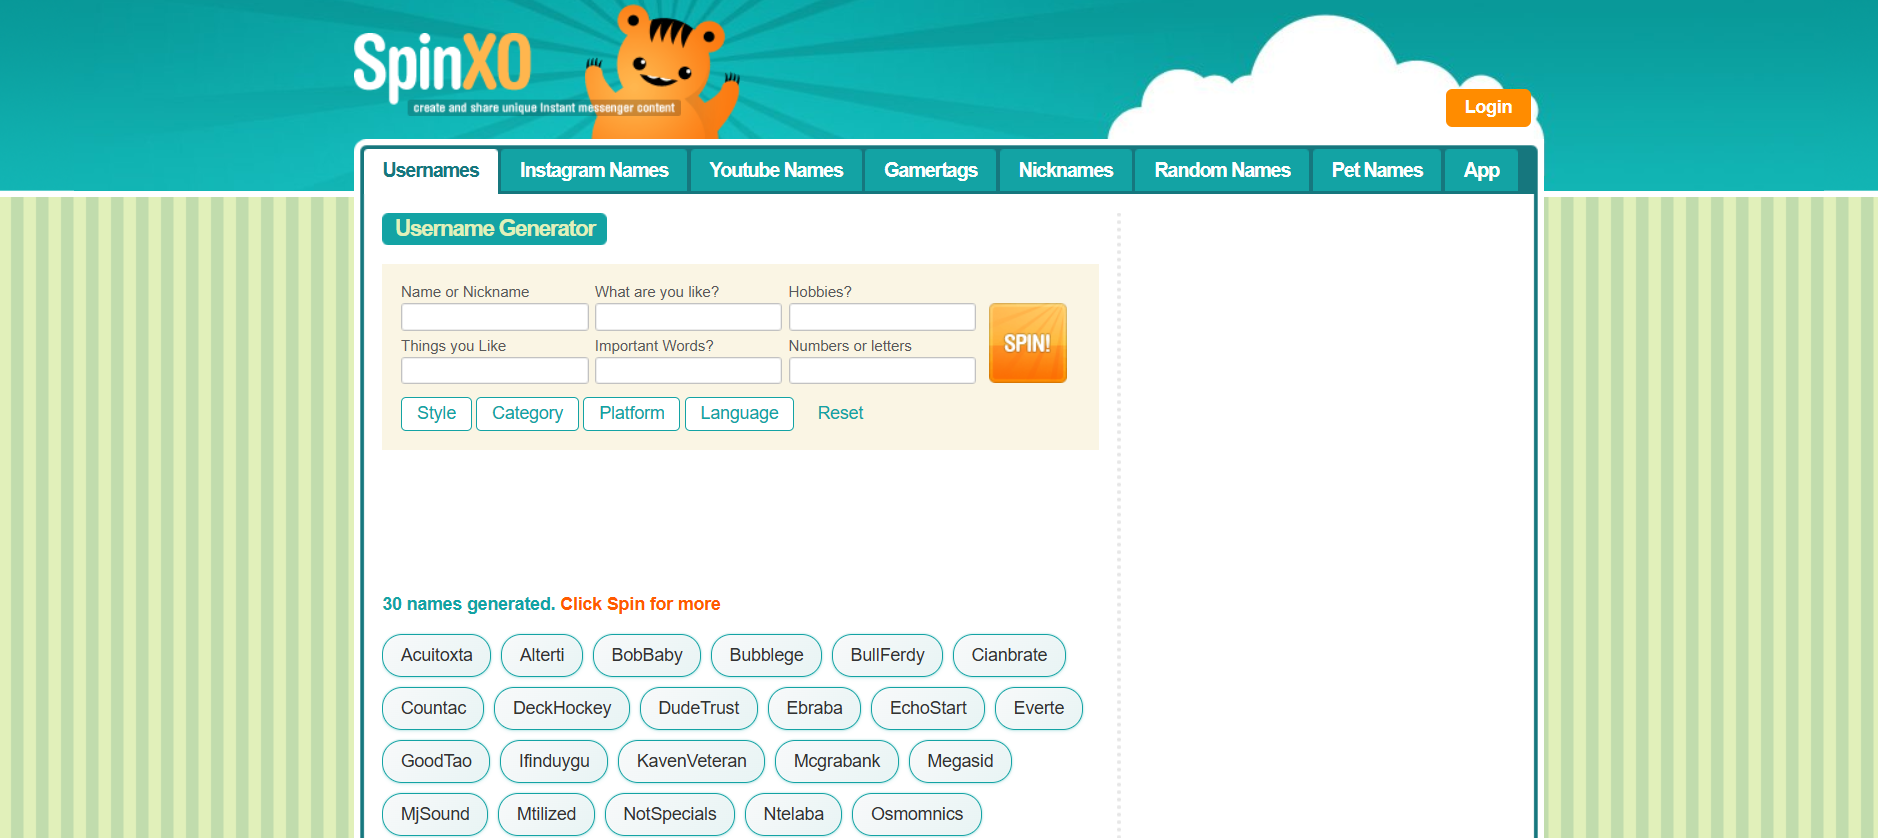1878x838 pixels.
Task: Open the Random Names tab
Action: 1222,170
